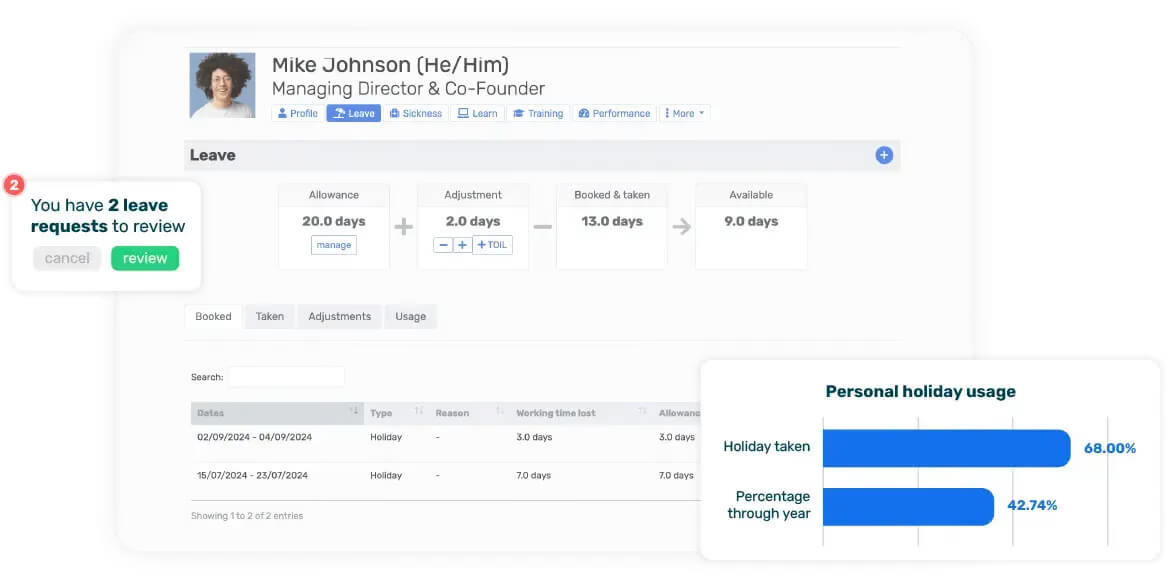Screen dimensions: 1172x582
Task: Click the red notification badge showing 2
Action: (14, 185)
